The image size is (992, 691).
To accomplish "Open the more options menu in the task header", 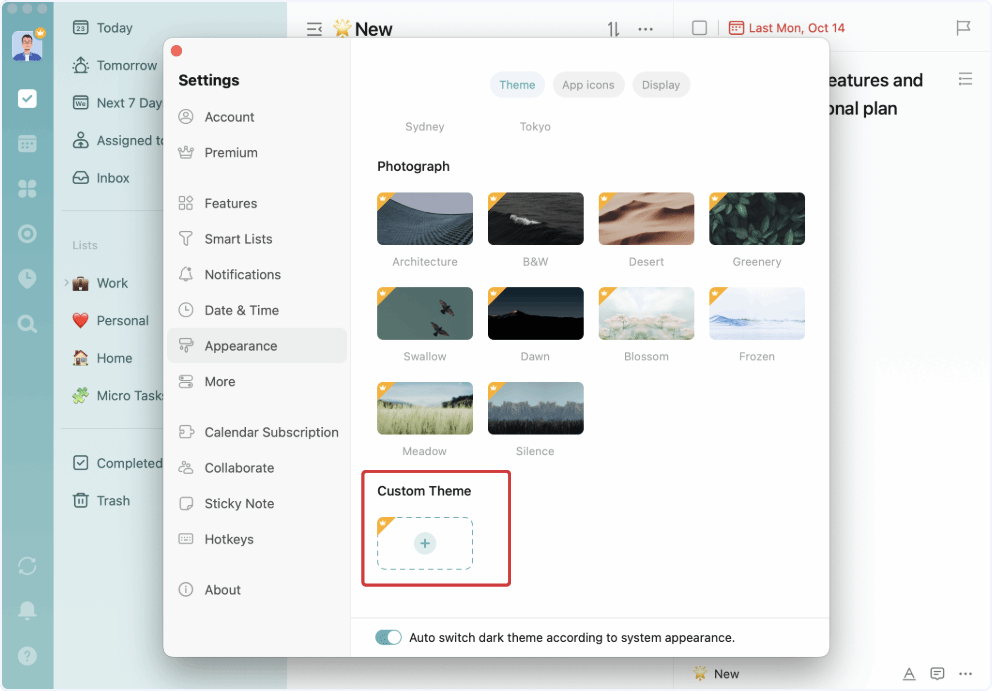I will pos(645,29).
